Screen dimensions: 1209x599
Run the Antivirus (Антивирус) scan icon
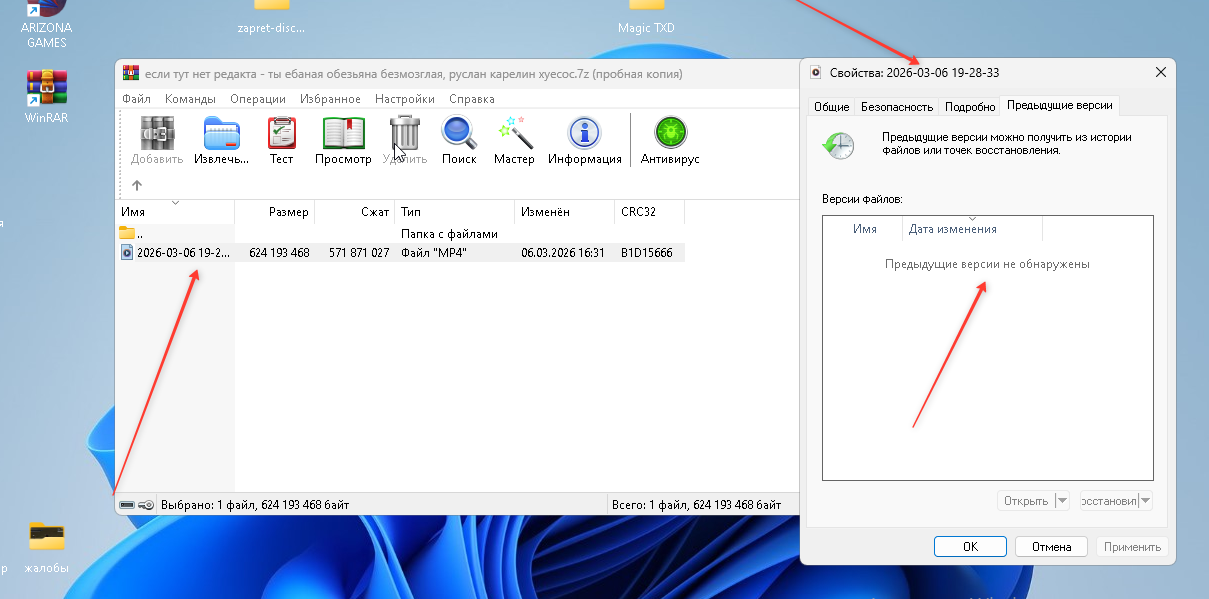click(670, 135)
